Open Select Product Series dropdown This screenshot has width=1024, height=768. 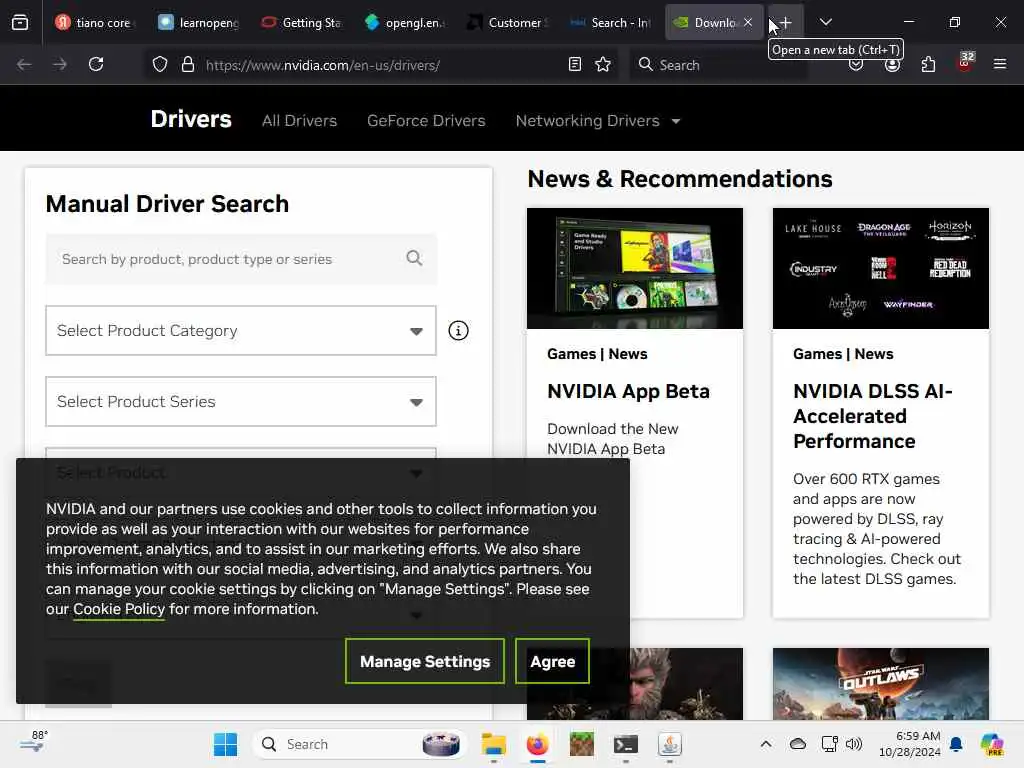(x=240, y=402)
